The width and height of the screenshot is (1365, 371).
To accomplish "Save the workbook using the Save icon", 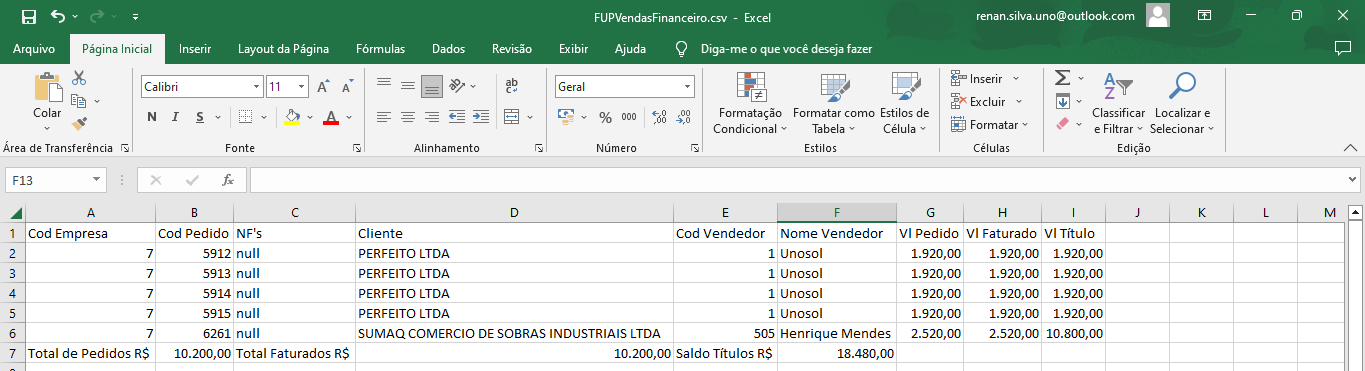I will [x=28, y=17].
